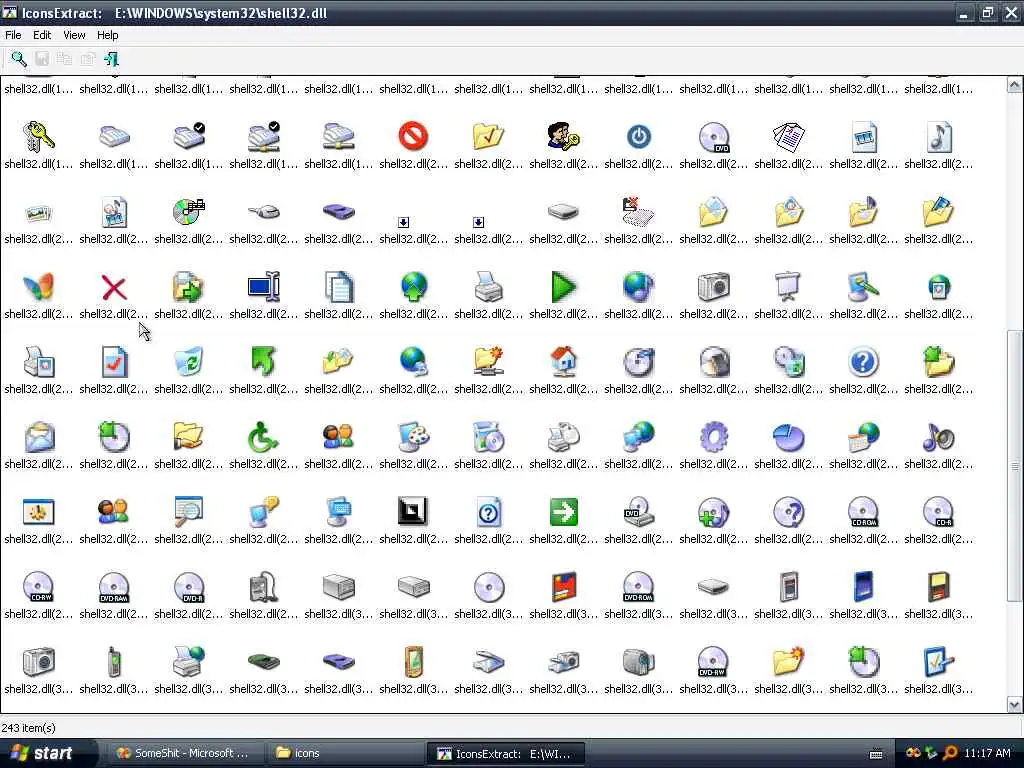Select the recycle bin icon
The height and width of the screenshot is (768, 1024).
[189, 362]
